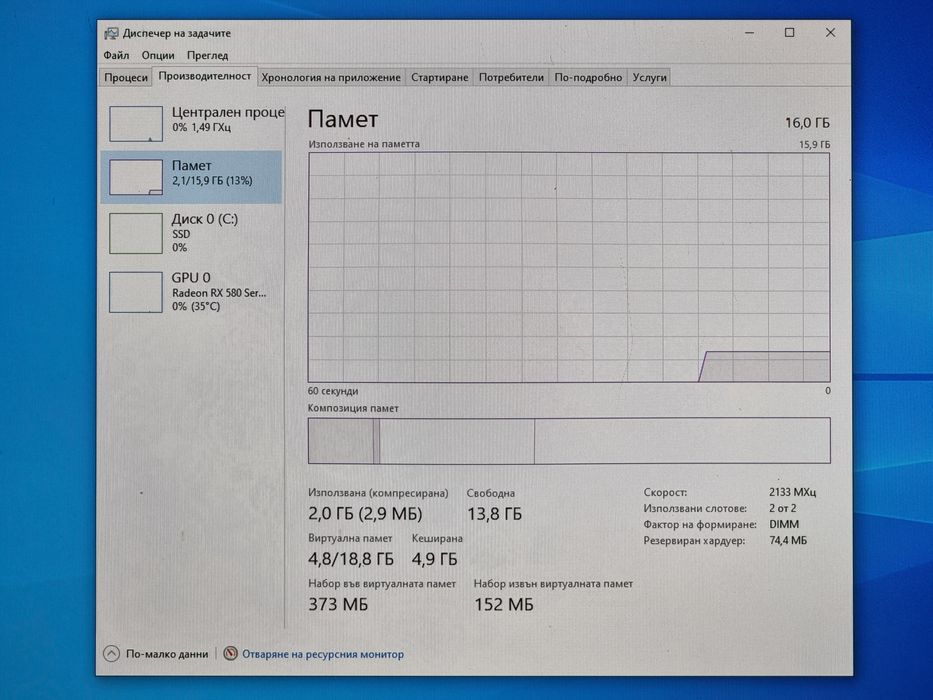Switch to the Услуги tab
The height and width of the screenshot is (700, 933).
click(x=649, y=77)
